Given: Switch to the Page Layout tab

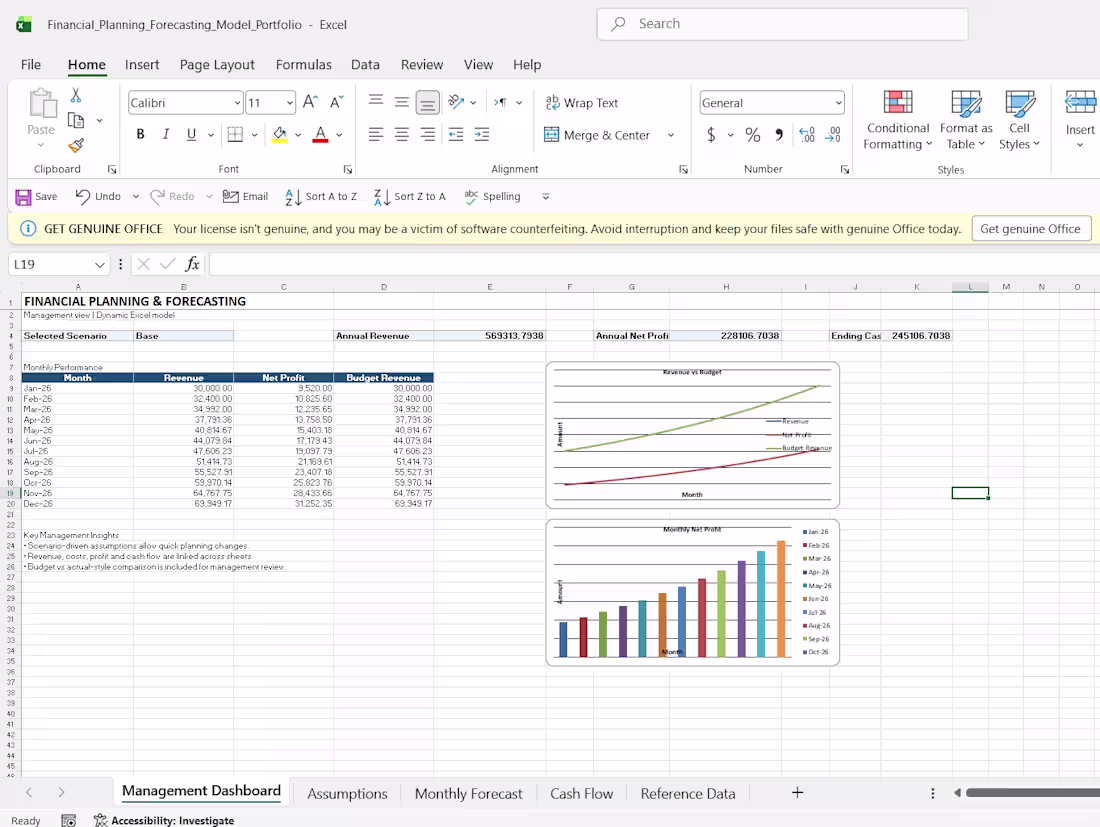Looking at the screenshot, I should tap(217, 65).
